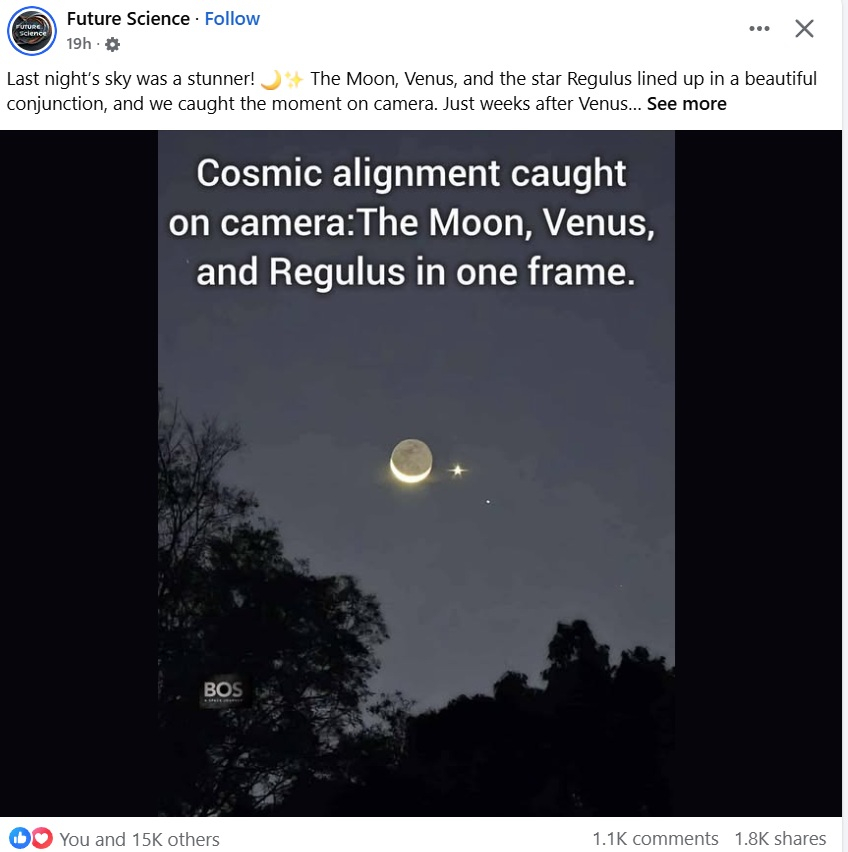The height and width of the screenshot is (852, 848).
Task: View the 1.8K shares list
Action: click(780, 838)
